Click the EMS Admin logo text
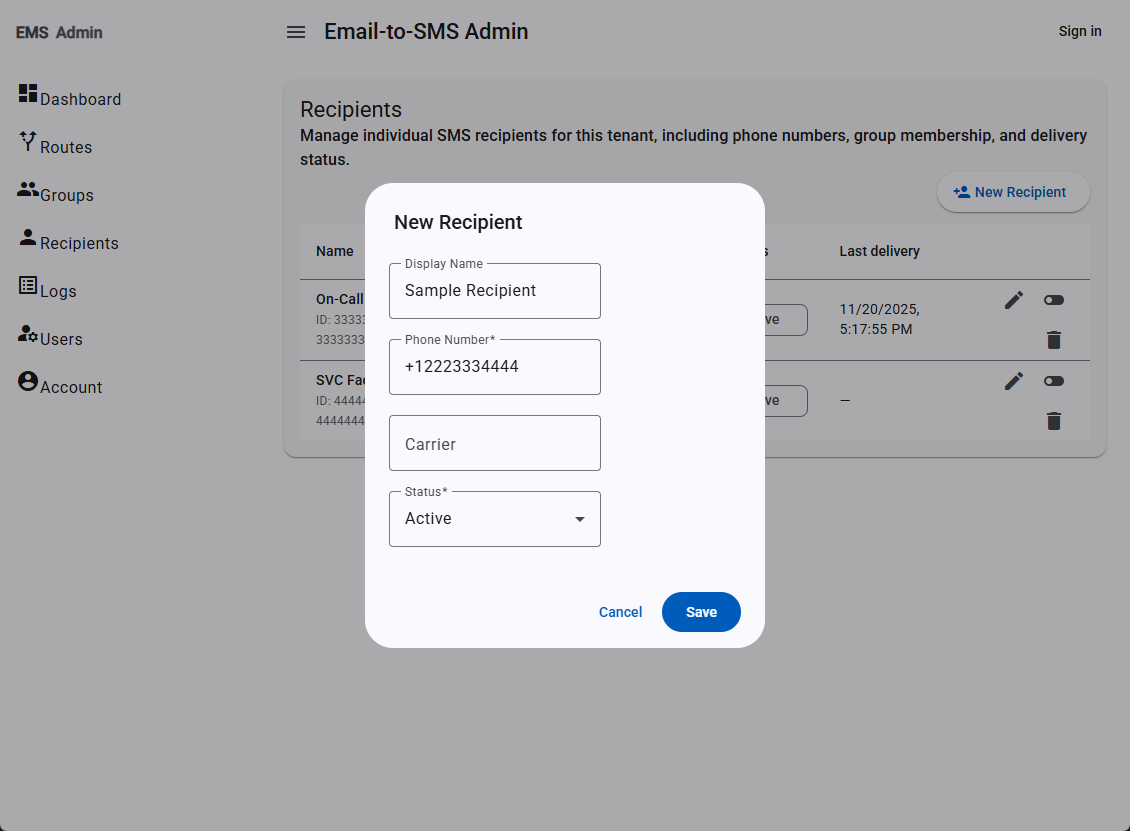Viewport: 1130px width, 831px height. tap(58, 32)
